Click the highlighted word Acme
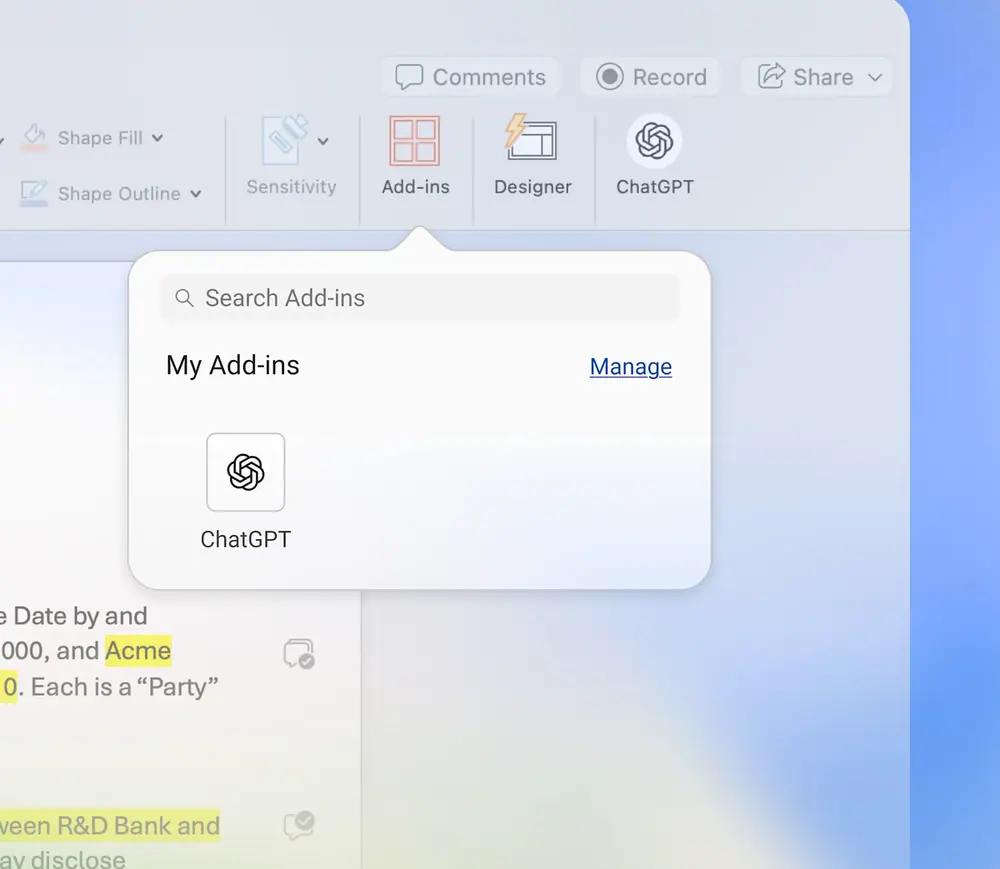1000x869 pixels. point(138,651)
